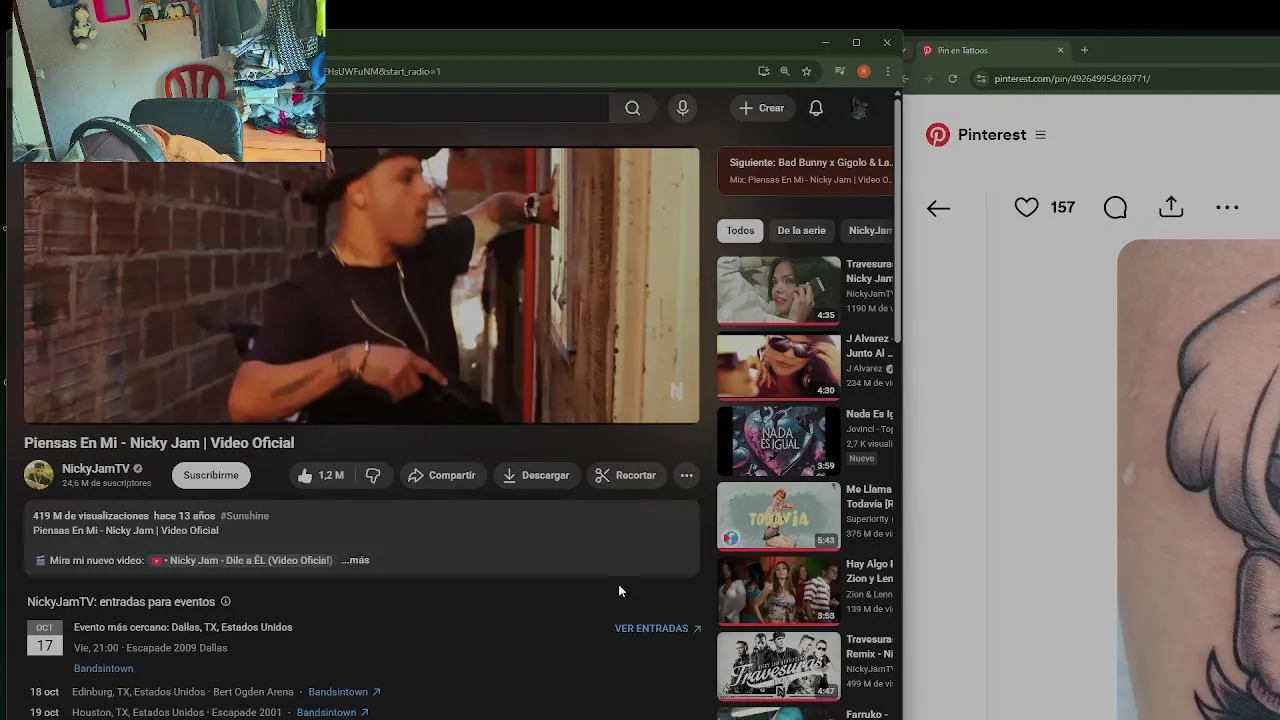This screenshot has height=720, width=1280.
Task: Share the Pinterest pin with the upload icon
Action: pyautogui.click(x=1171, y=207)
